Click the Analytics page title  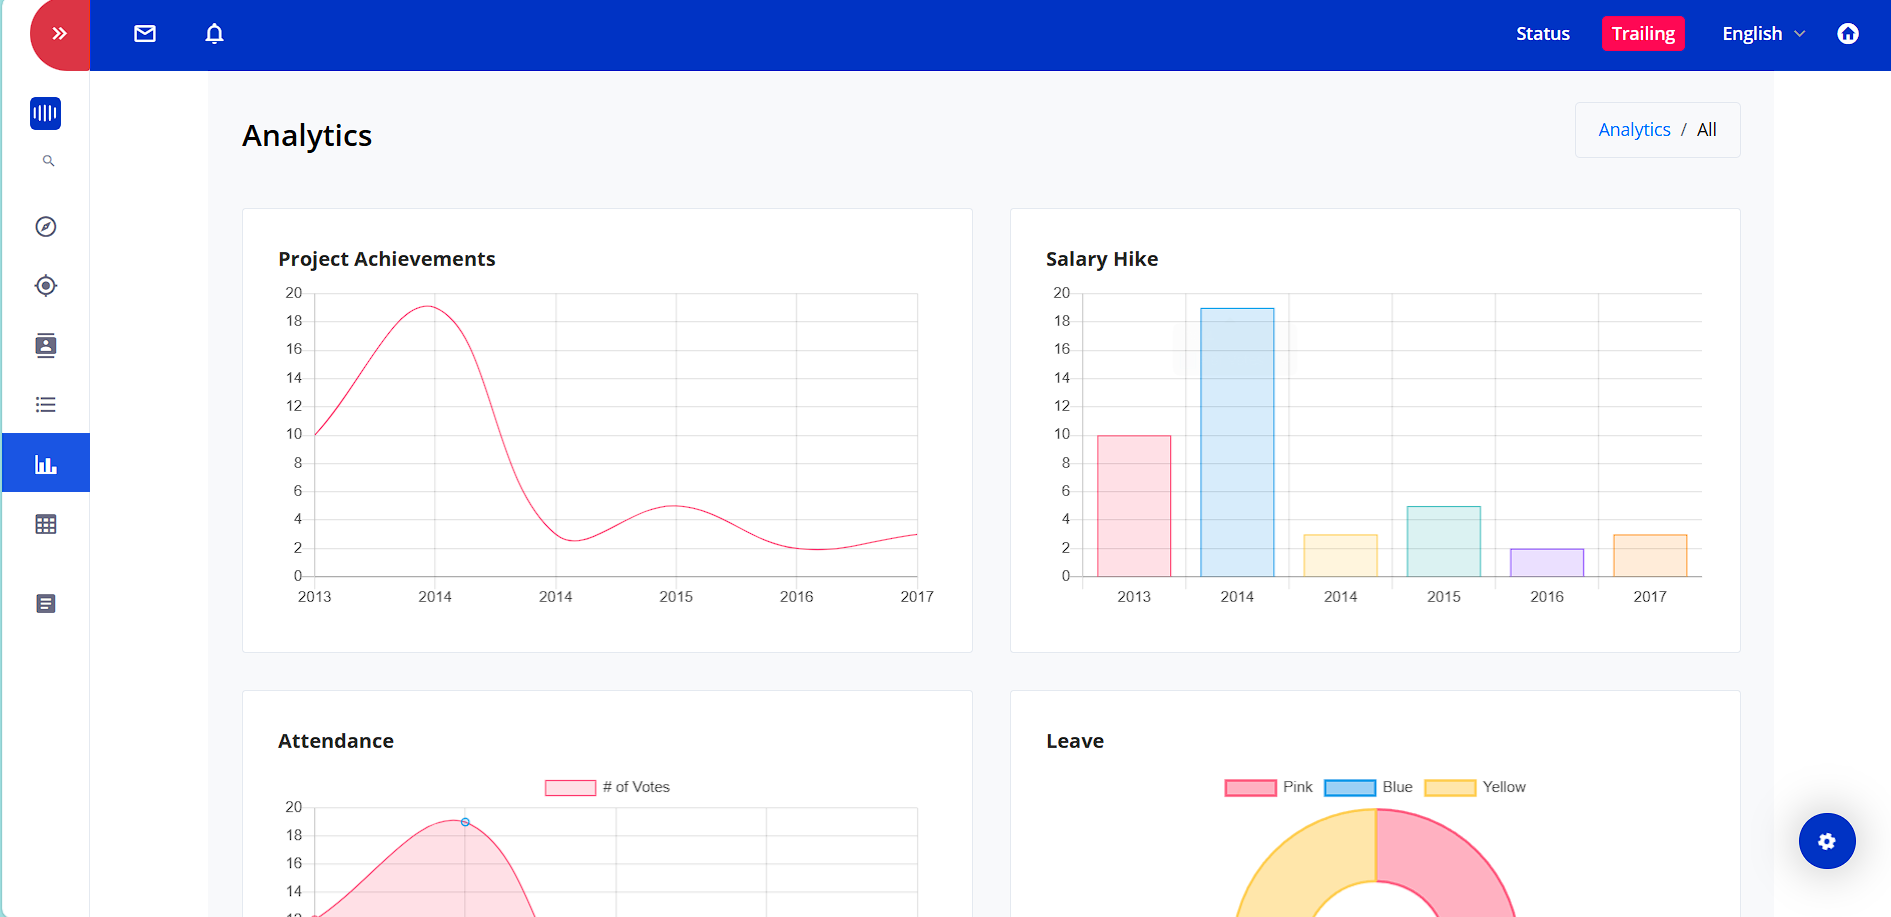click(307, 135)
